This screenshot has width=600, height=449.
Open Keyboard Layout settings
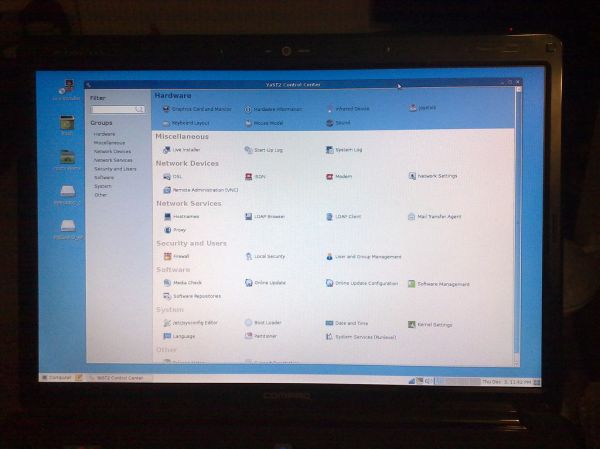[x=186, y=123]
